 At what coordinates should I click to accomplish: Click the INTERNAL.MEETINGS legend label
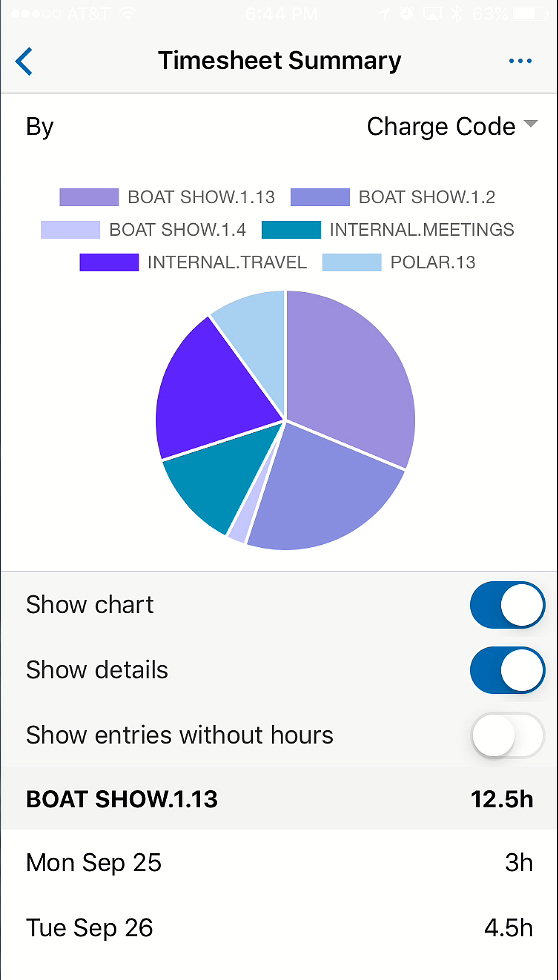tap(422, 229)
